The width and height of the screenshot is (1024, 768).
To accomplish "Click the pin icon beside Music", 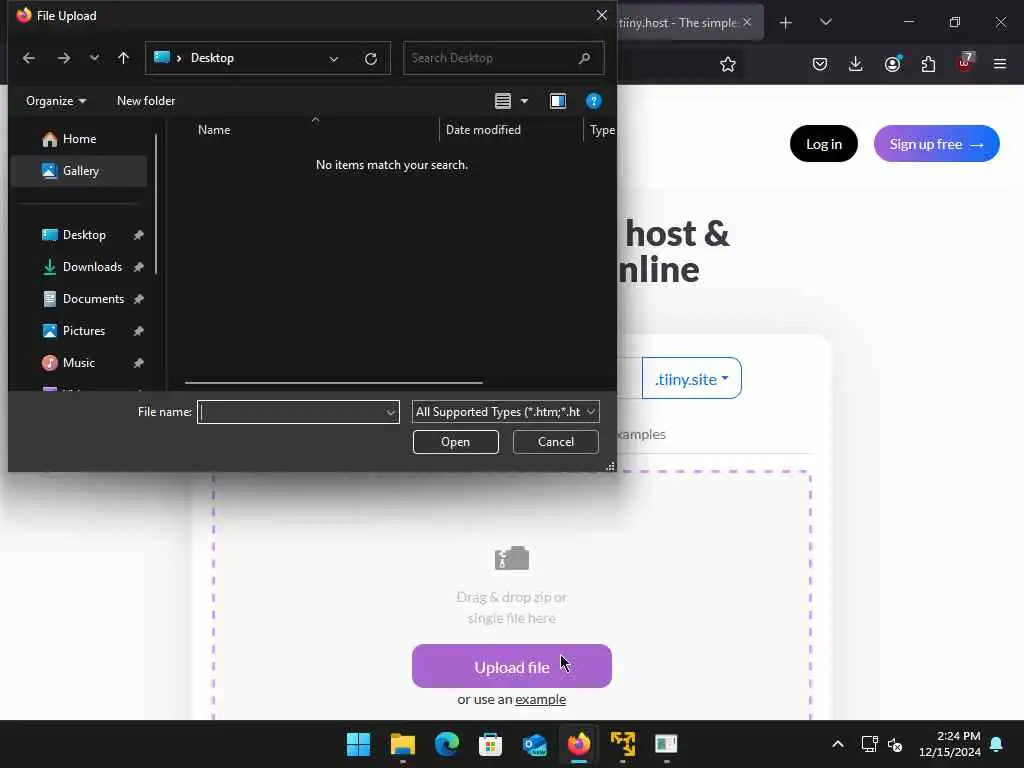I will click(138, 363).
